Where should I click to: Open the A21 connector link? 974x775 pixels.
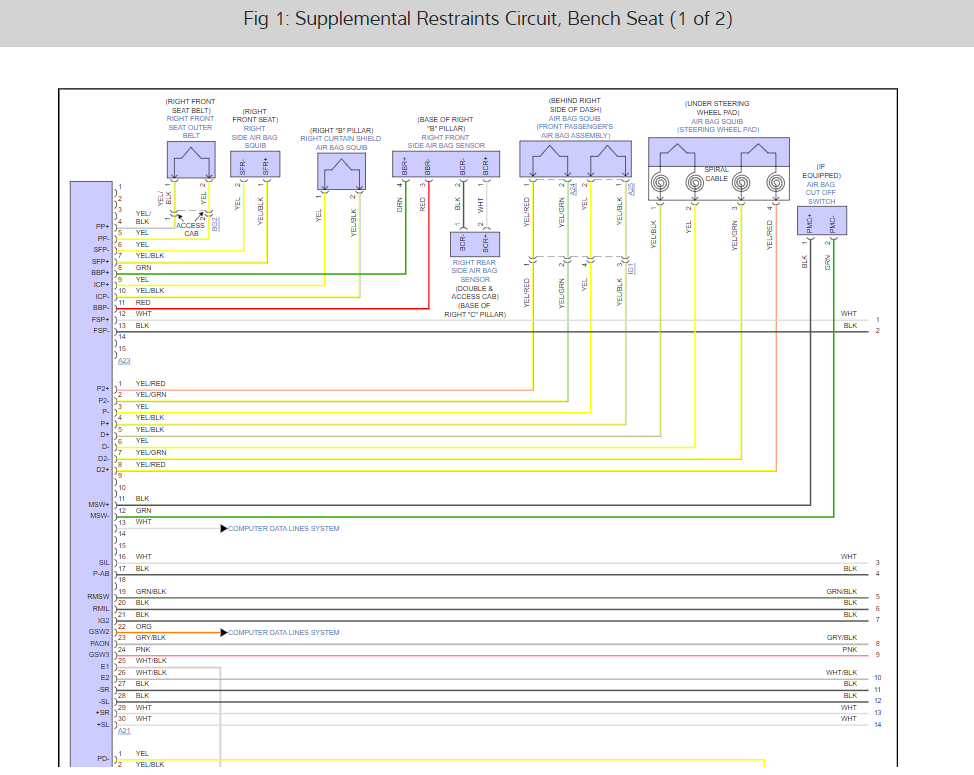124,731
